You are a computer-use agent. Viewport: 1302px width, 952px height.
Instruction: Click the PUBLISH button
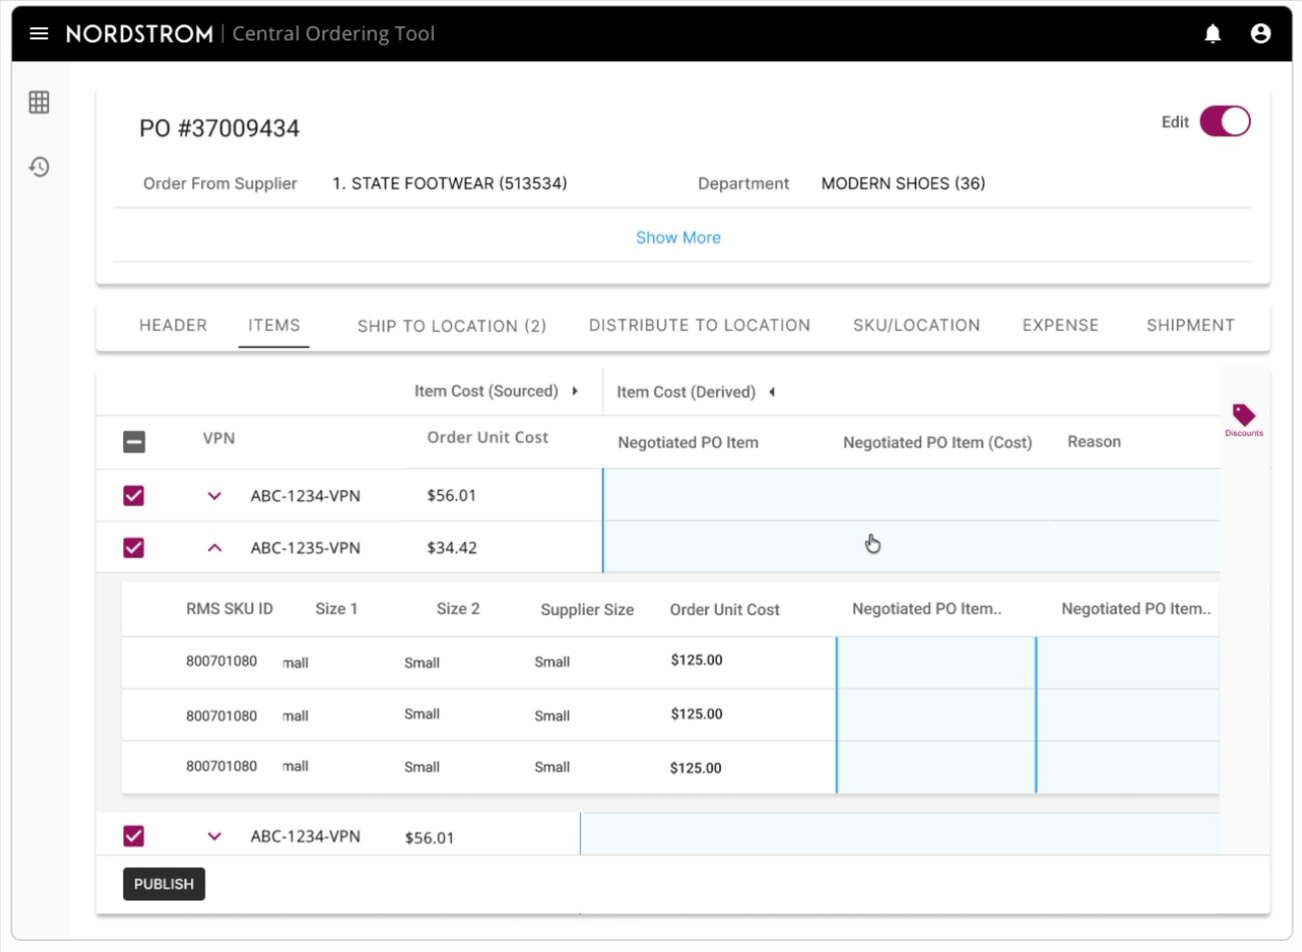164,884
